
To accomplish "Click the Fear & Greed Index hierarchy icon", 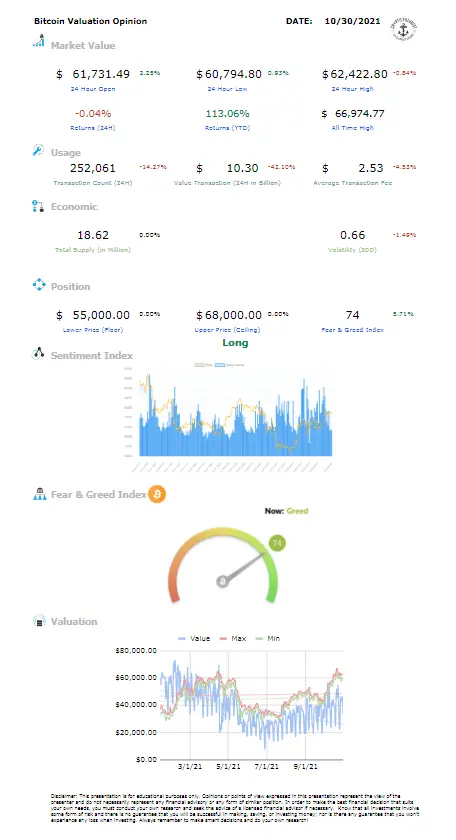I will tap(40, 494).
